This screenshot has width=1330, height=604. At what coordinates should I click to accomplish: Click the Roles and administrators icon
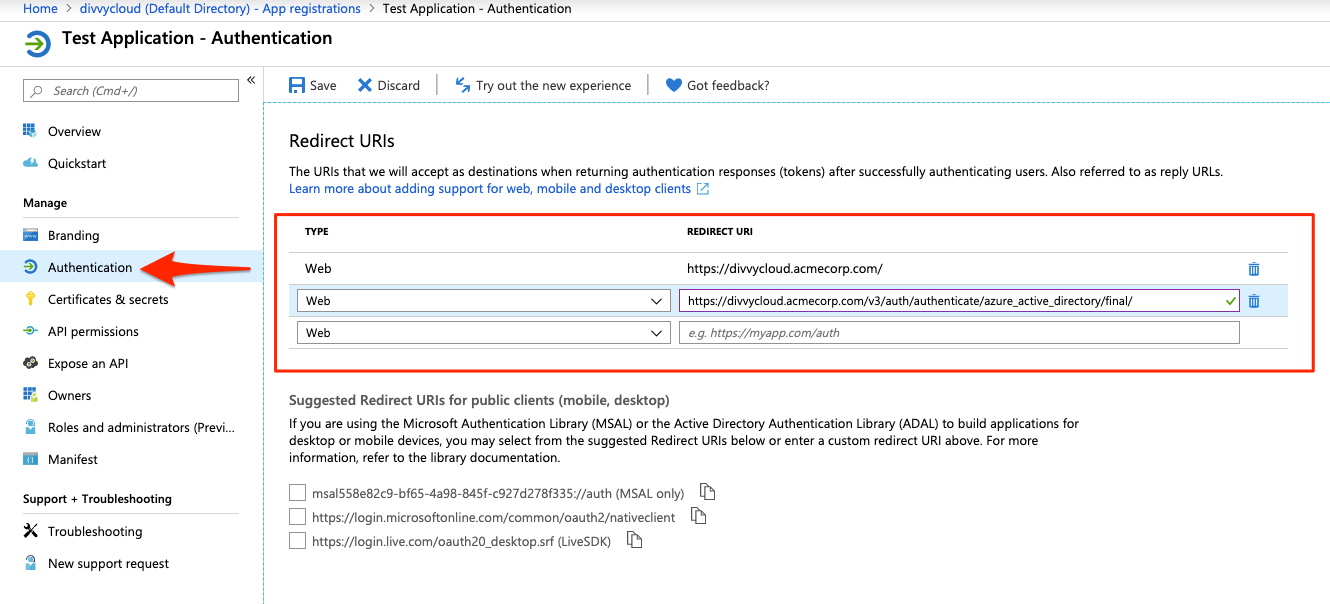[x=30, y=427]
